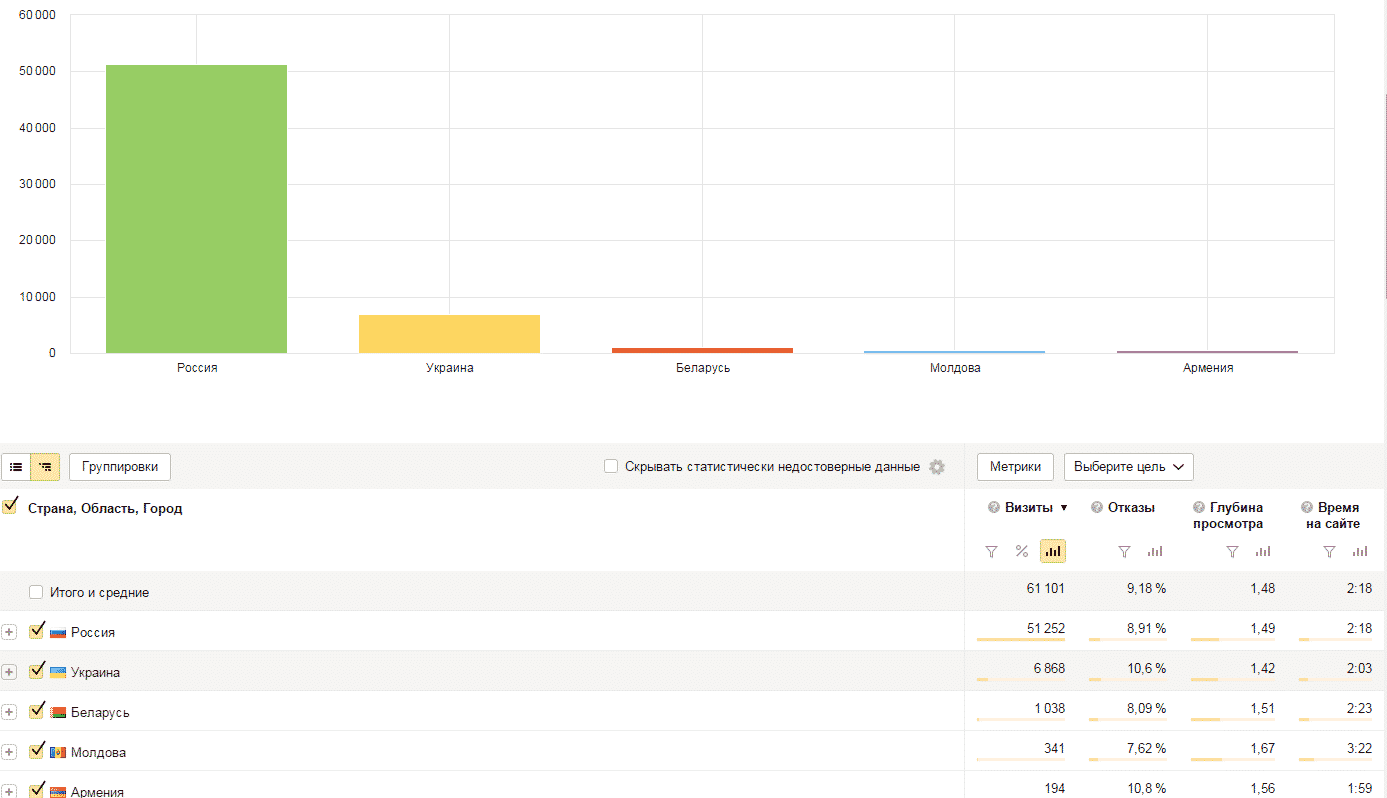Click Молдова time on site 3:22
1387x798 pixels.
pos(1359,748)
